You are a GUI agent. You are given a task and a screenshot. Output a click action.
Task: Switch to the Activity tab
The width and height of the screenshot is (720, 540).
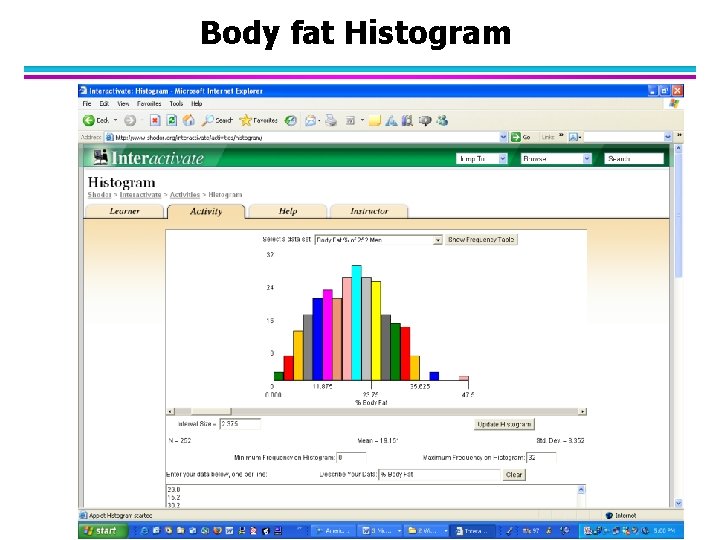[206, 211]
